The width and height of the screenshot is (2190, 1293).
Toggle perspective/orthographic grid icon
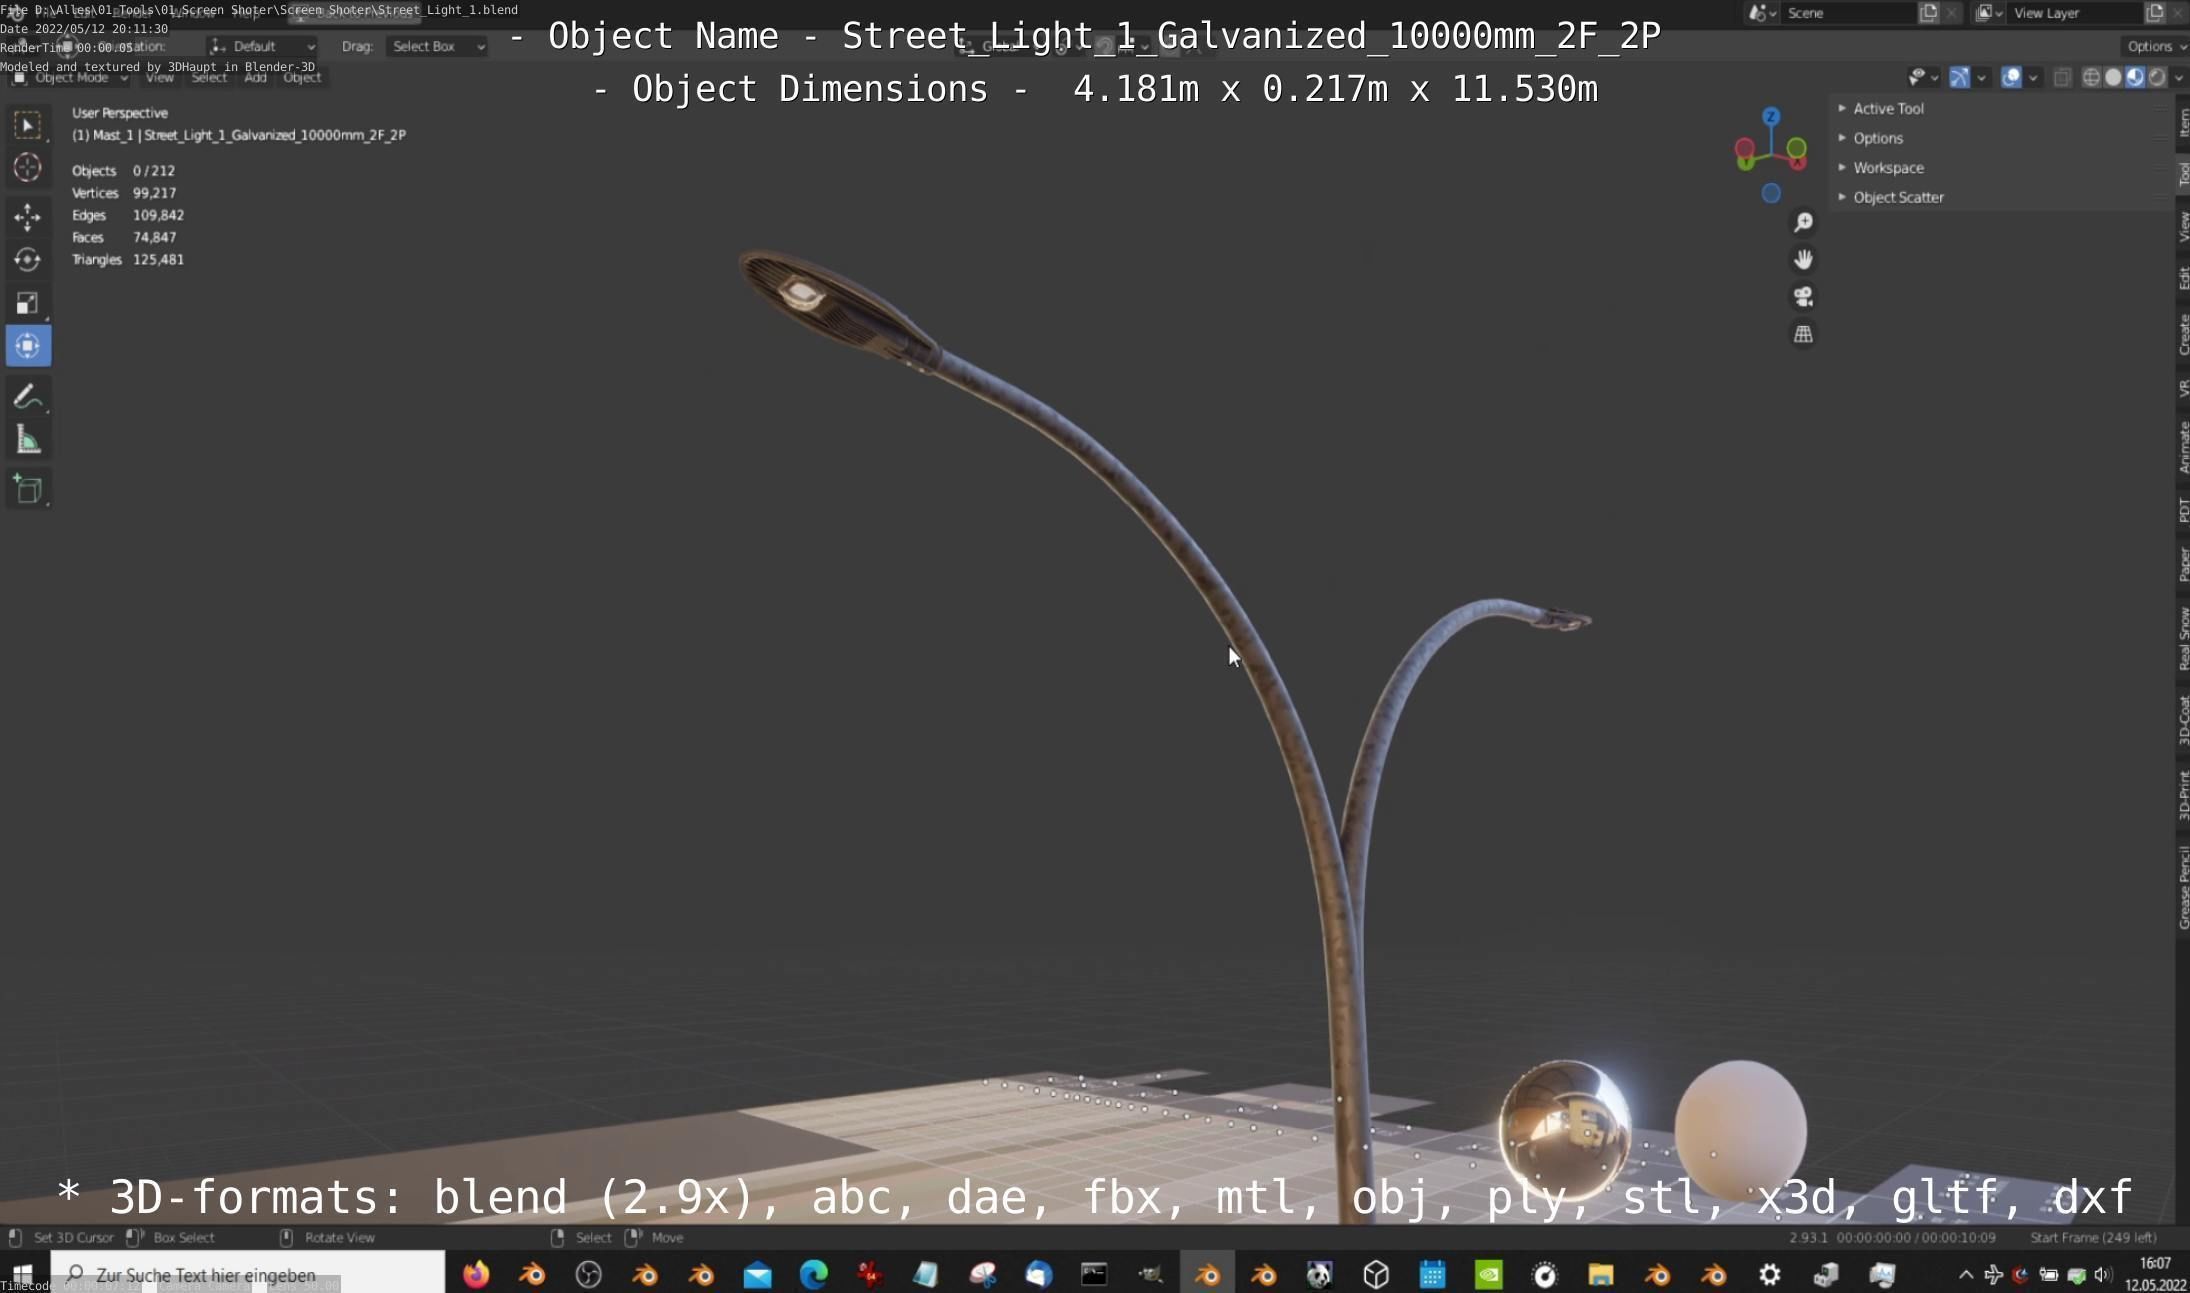(1803, 335)
